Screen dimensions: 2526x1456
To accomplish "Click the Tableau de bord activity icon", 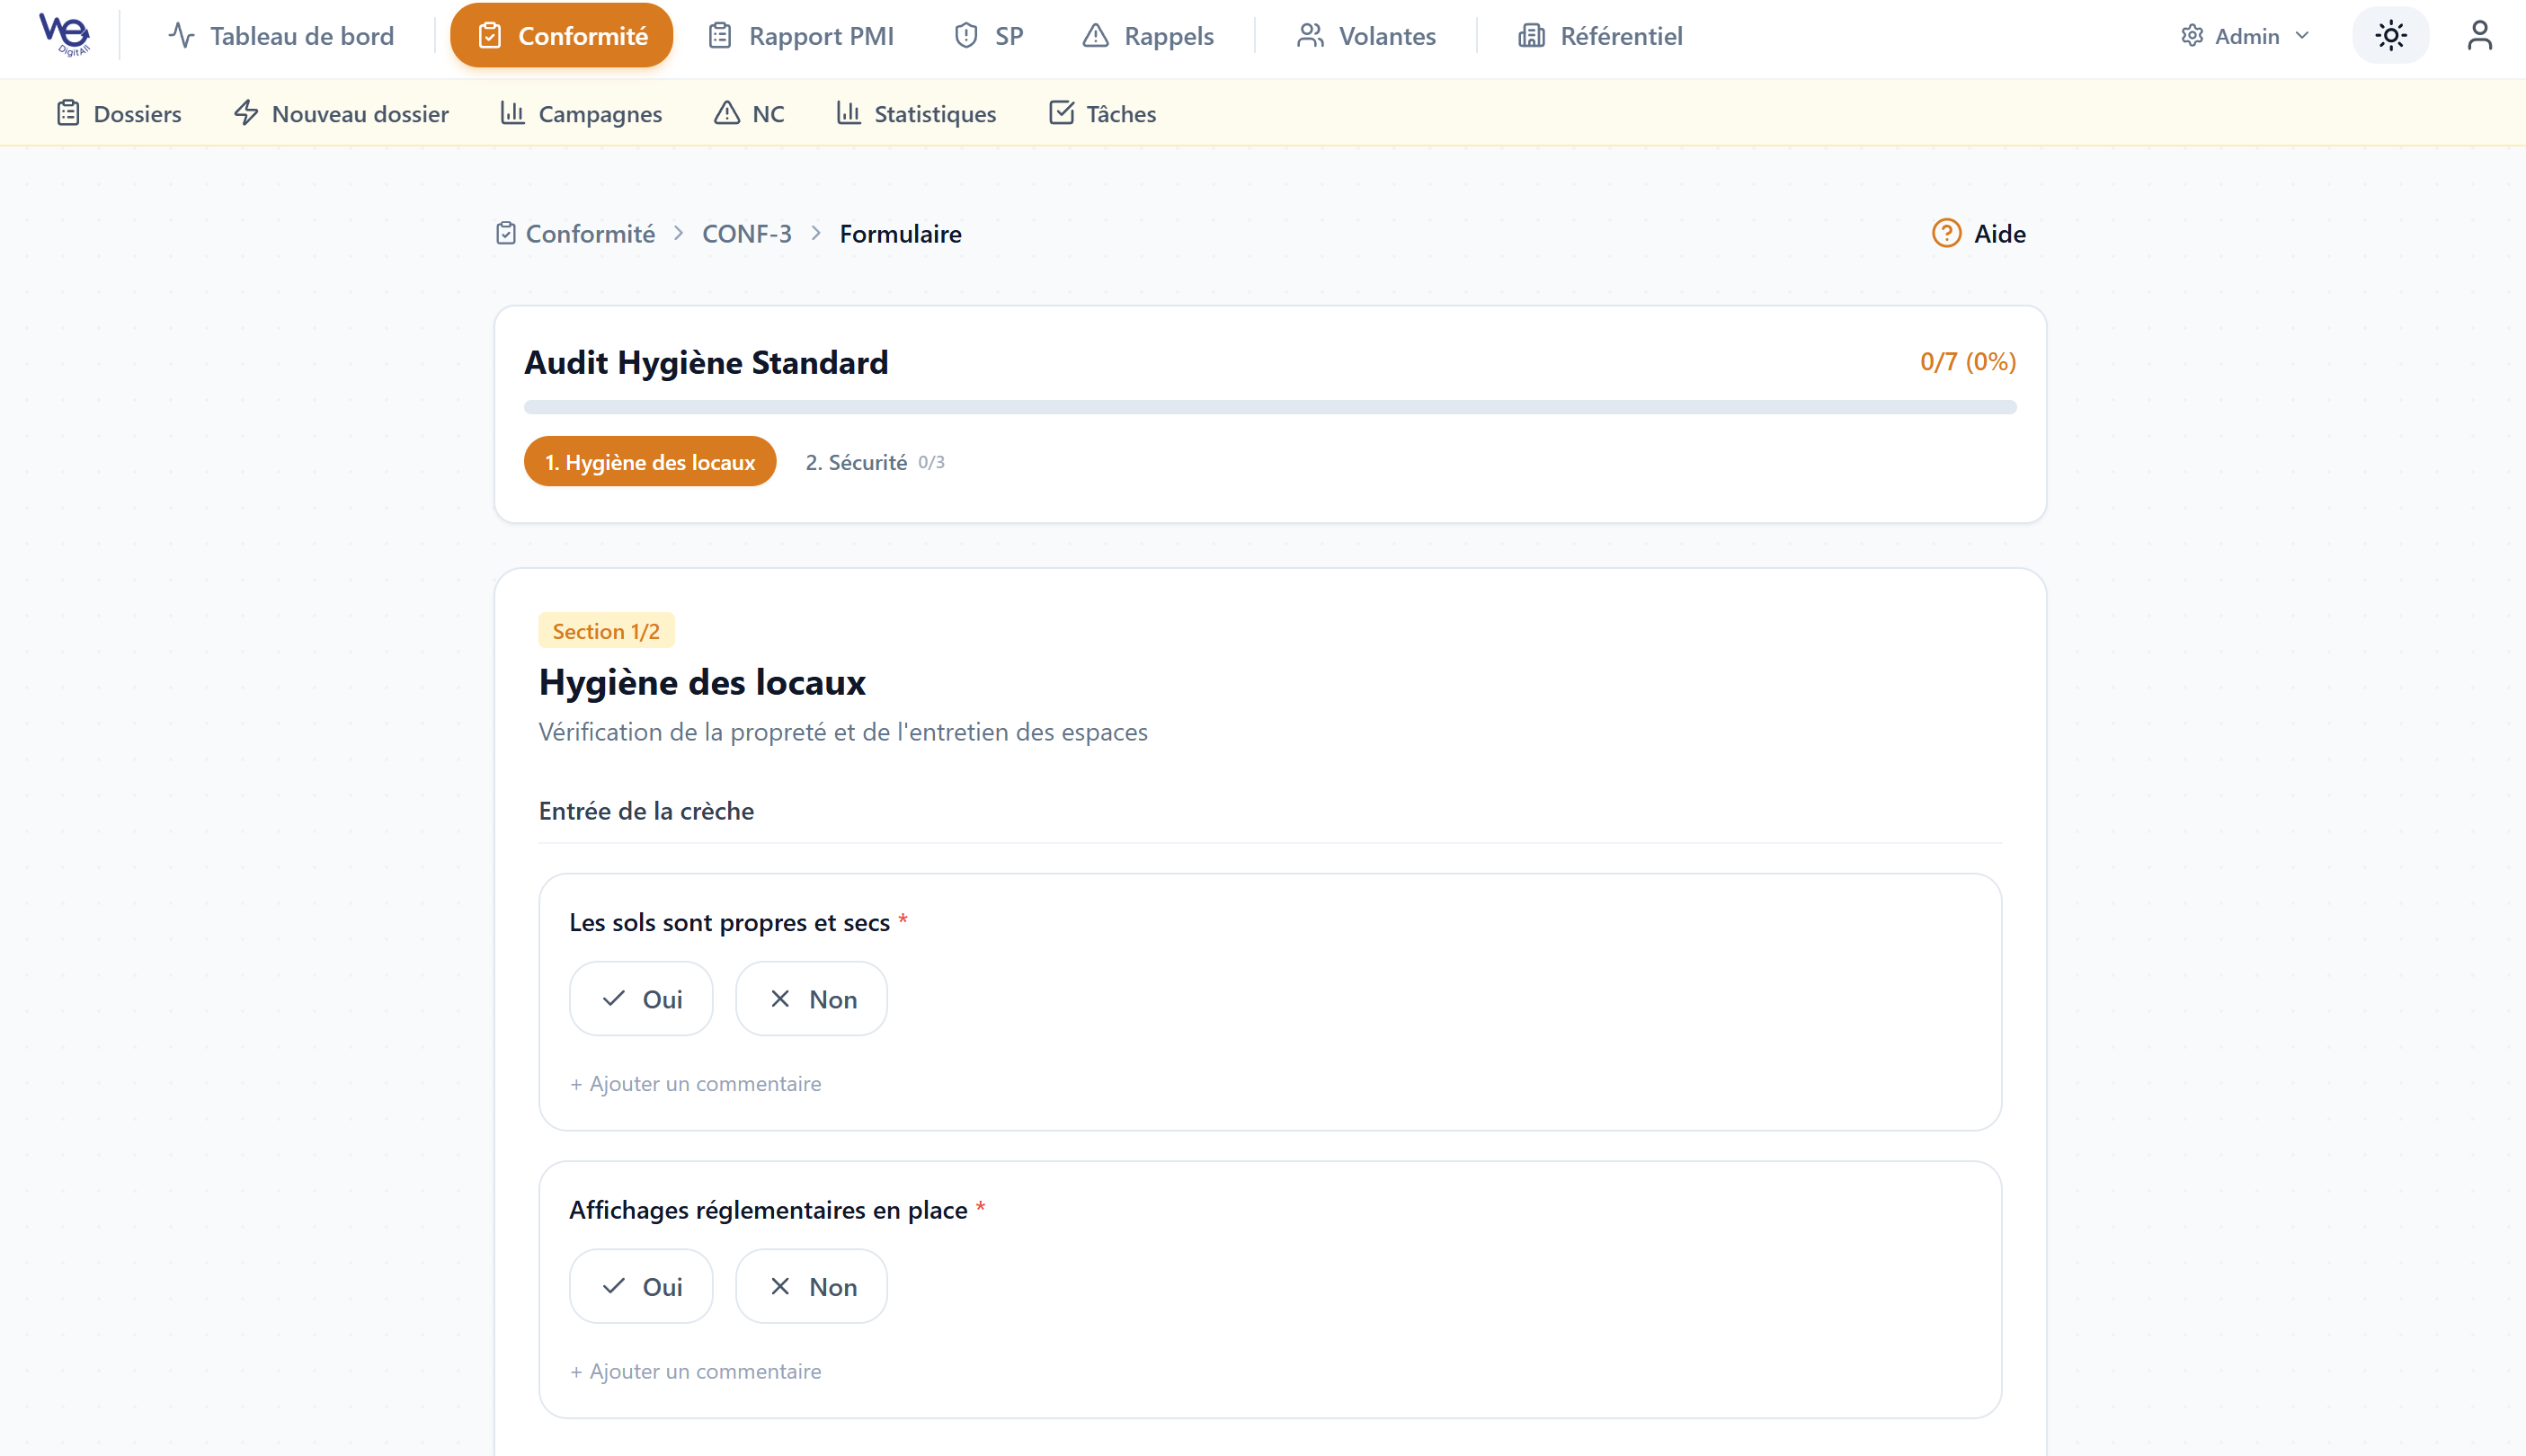I will tap(181, 36).
